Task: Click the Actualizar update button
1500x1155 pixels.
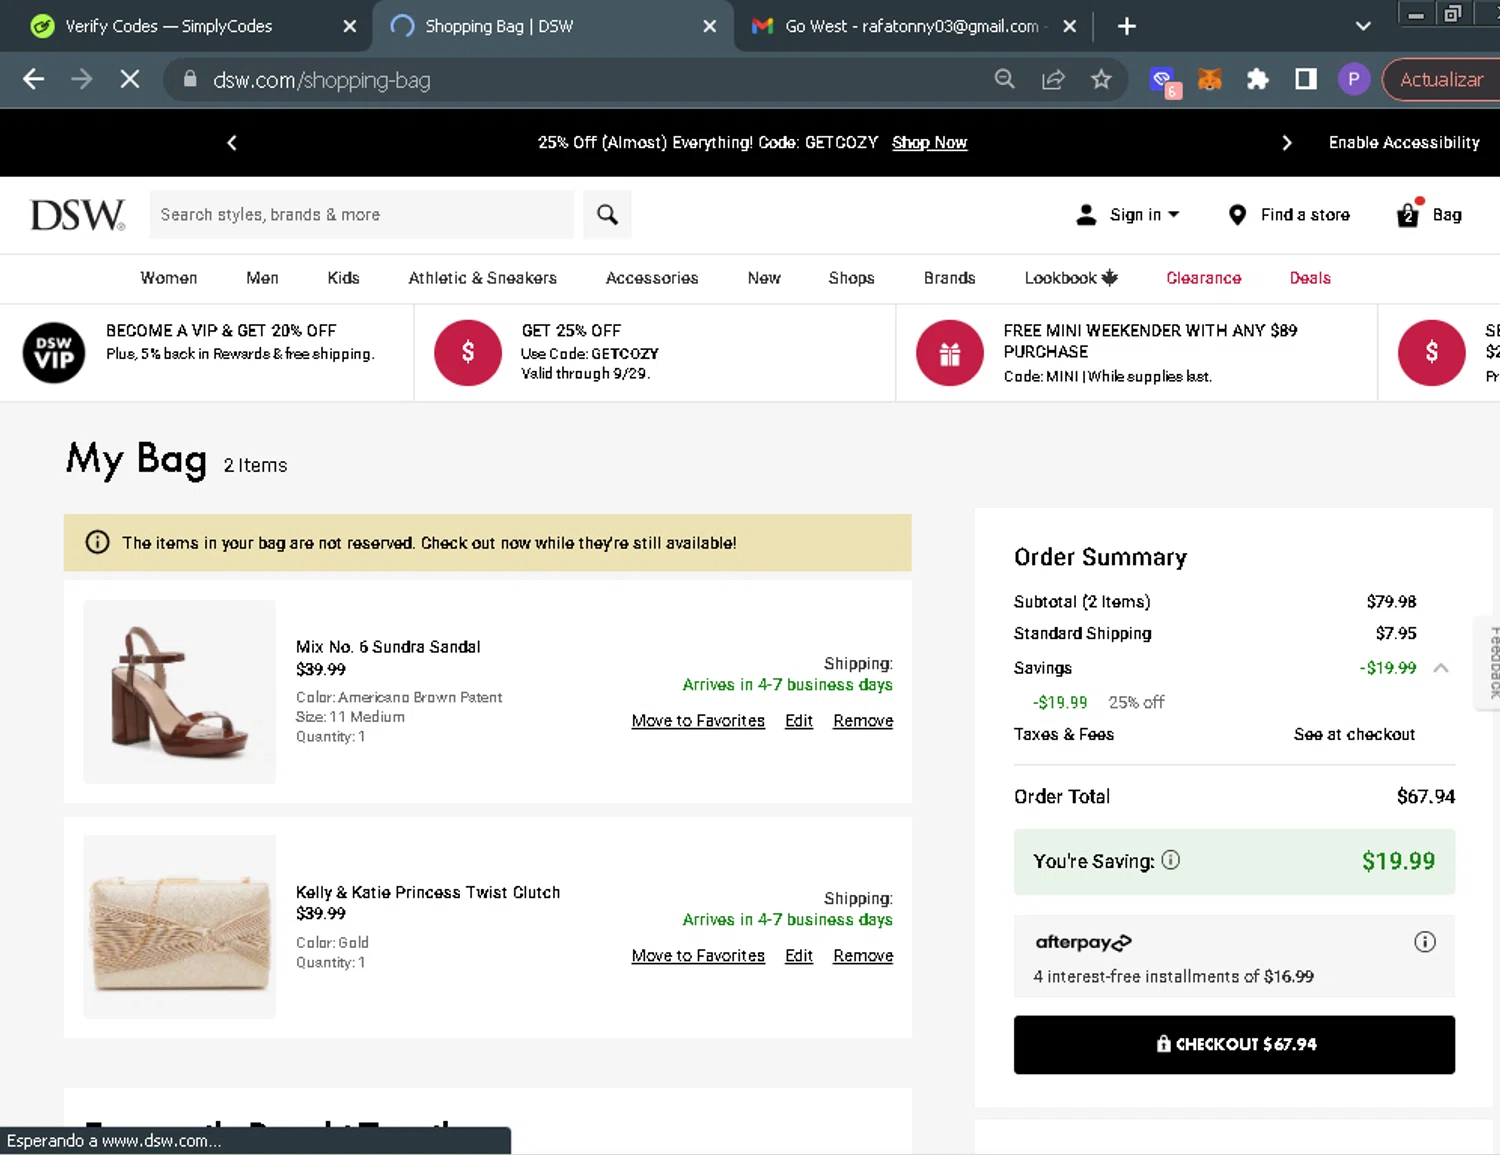Action: 1441,80
